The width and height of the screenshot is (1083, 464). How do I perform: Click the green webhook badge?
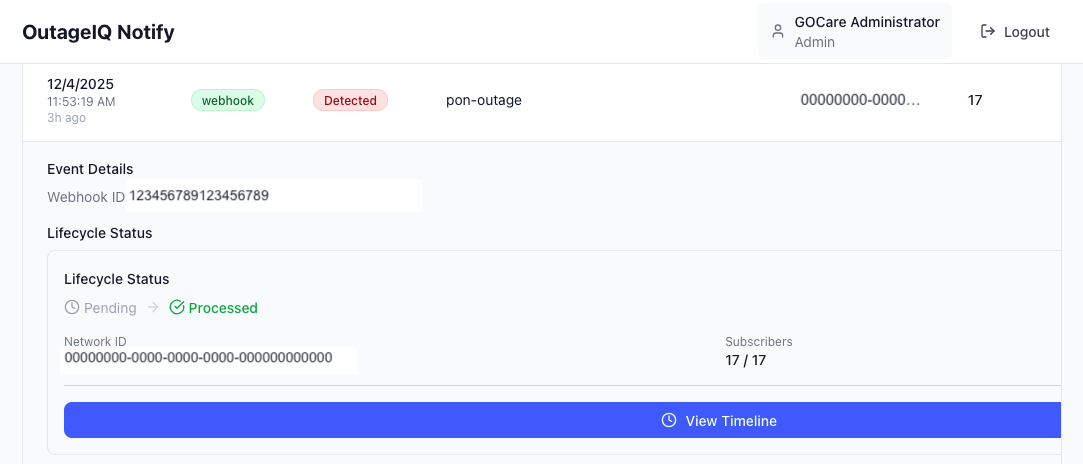pos(228,100)
